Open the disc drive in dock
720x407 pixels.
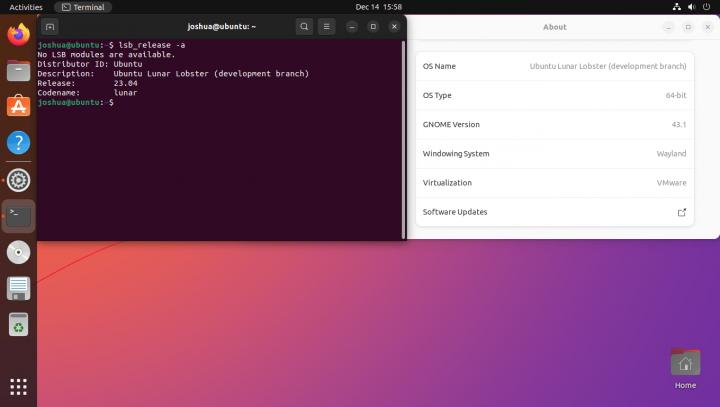18,252
